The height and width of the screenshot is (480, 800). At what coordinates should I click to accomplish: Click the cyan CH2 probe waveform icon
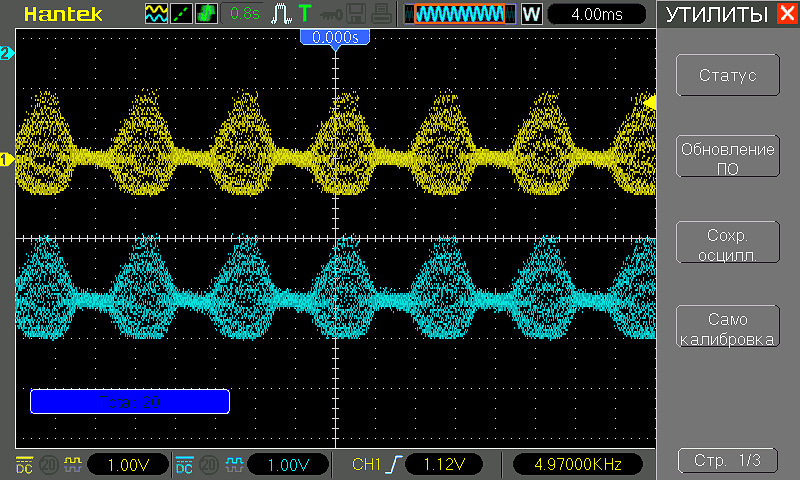(234, 464)
